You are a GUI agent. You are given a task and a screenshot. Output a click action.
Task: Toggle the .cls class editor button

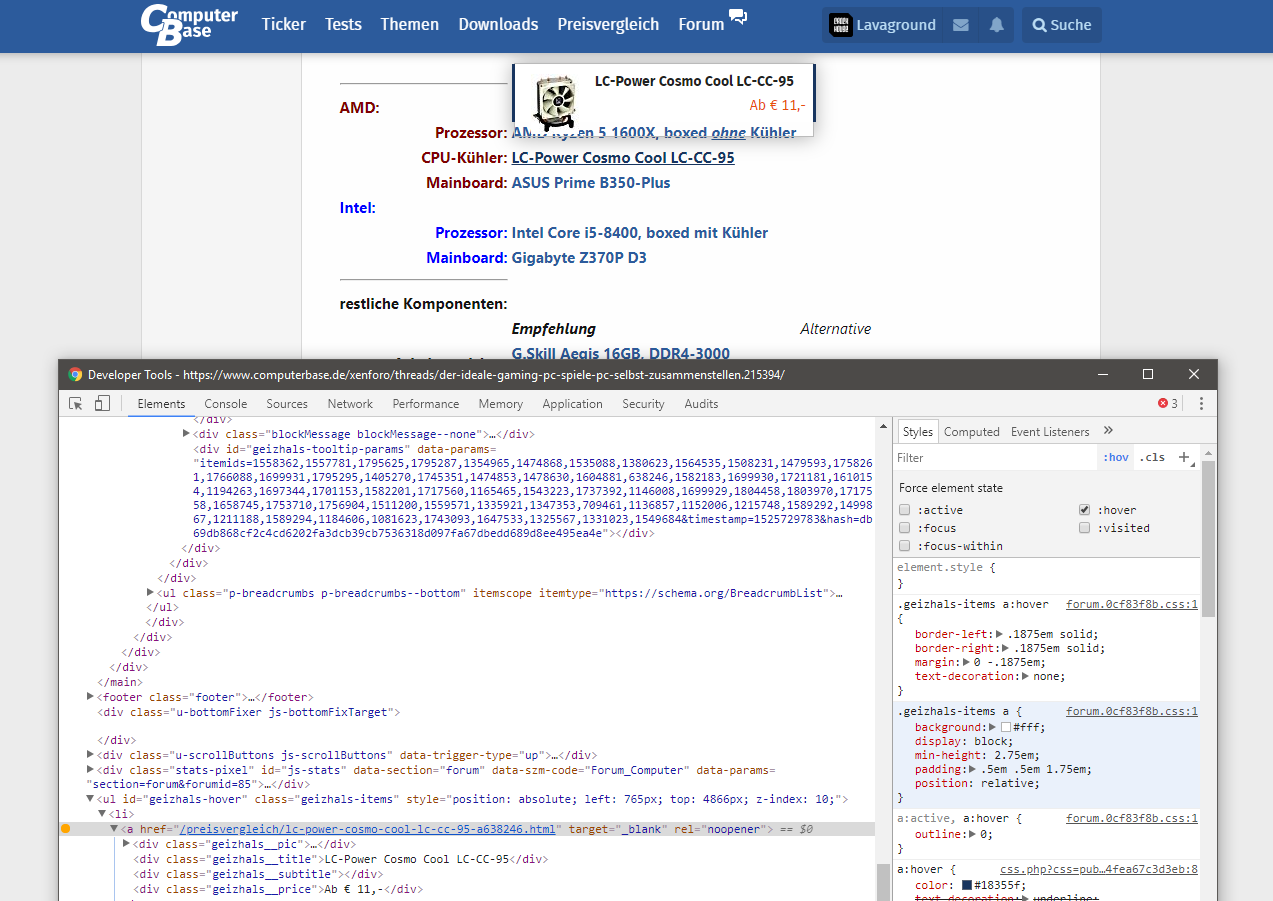tap(1153, 457)
